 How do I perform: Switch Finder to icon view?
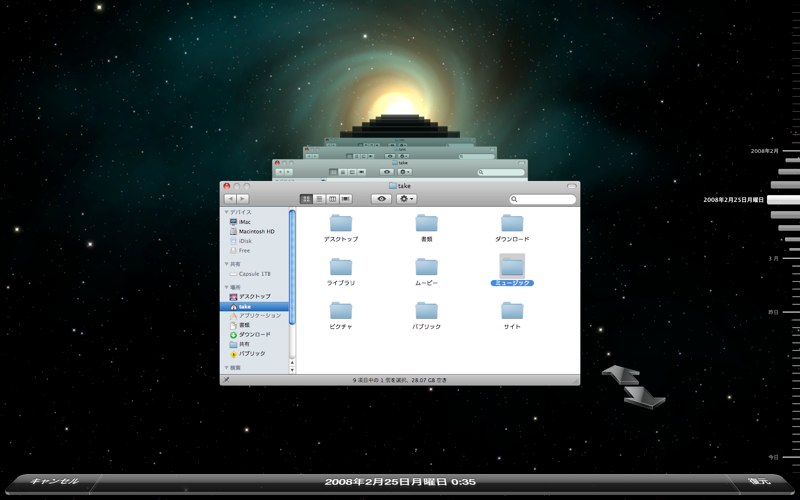tap(307, 199)
